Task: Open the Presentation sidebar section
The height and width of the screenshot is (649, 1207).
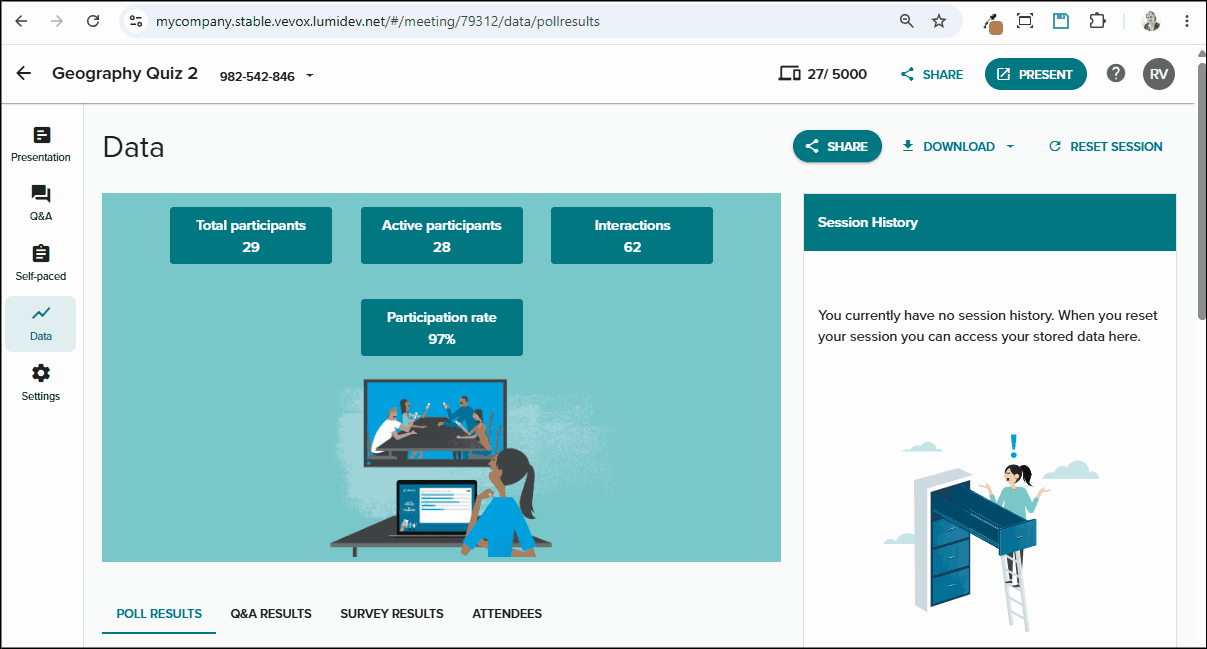Action: pyautogui.click(x=41, y=145)
